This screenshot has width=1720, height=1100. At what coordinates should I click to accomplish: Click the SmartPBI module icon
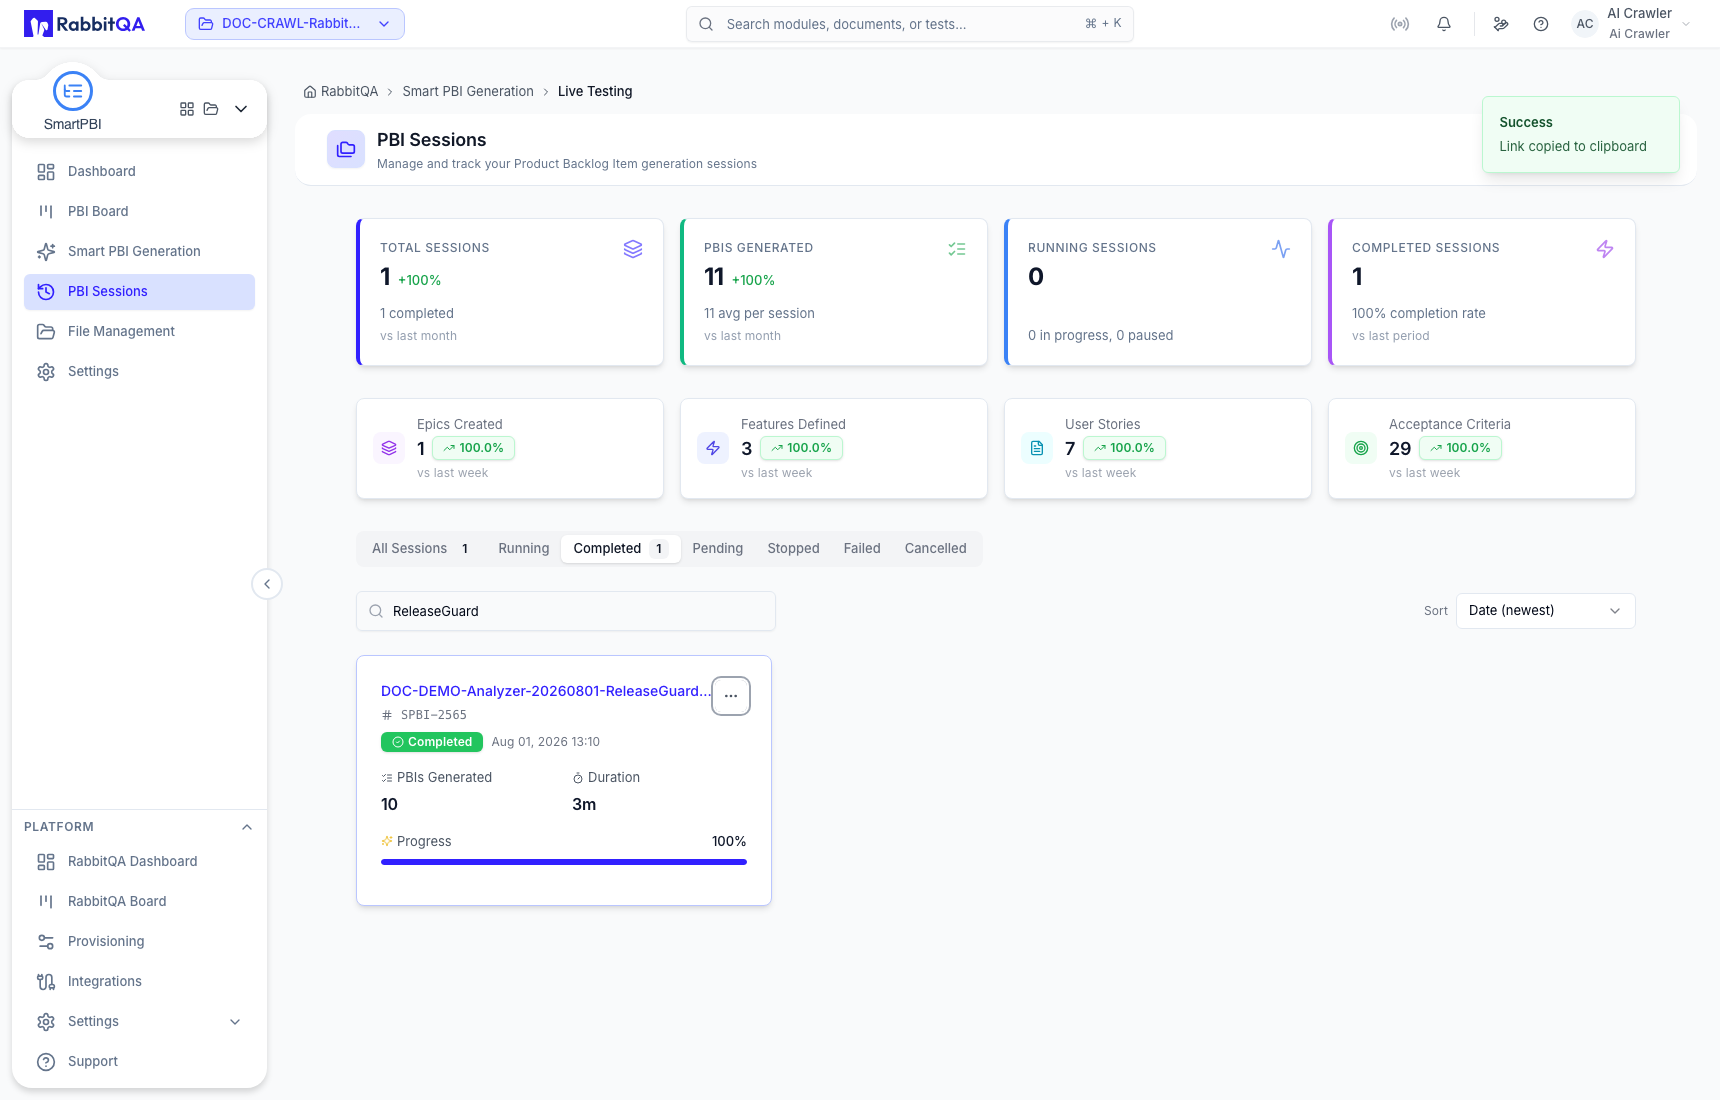73,92
